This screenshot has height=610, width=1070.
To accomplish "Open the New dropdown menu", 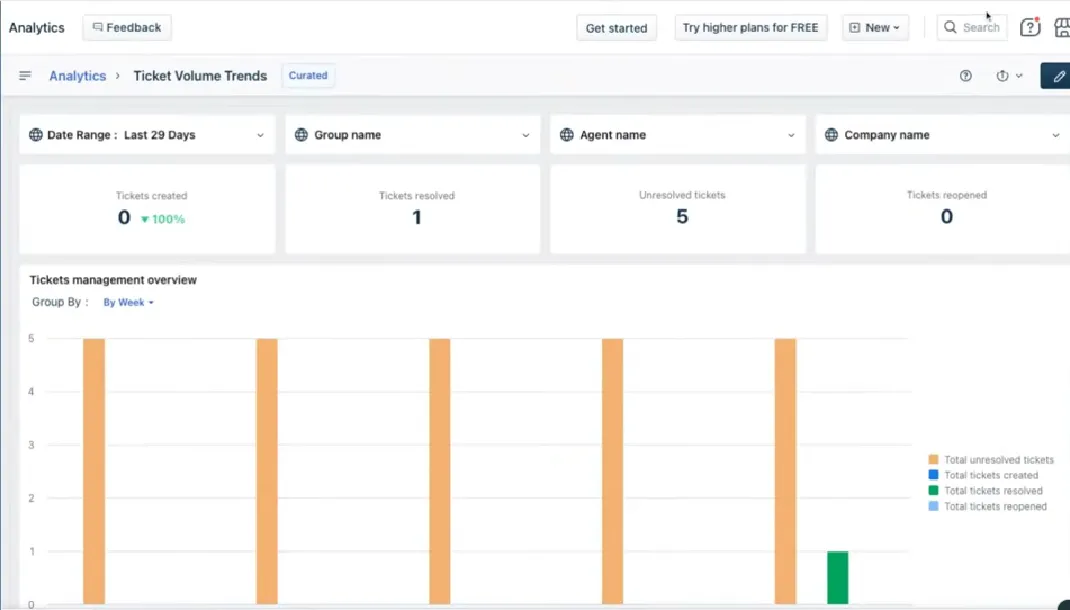I will (875, 28).
